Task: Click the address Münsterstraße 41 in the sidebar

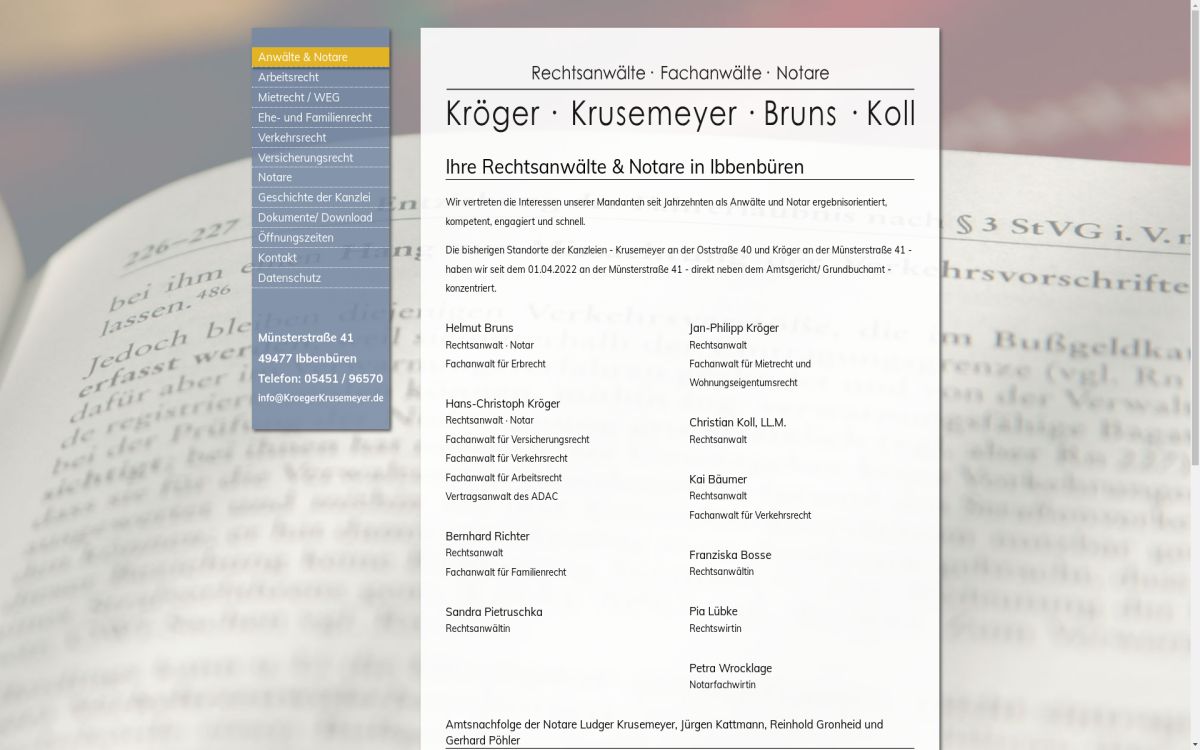Action: click(304, 337)
